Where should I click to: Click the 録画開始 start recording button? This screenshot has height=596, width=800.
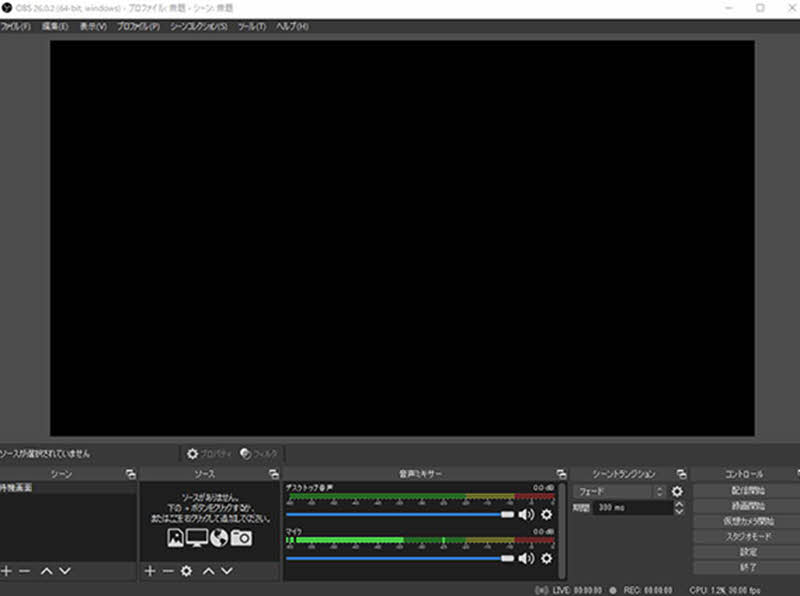pyautogui.click(x=748, y=506)
